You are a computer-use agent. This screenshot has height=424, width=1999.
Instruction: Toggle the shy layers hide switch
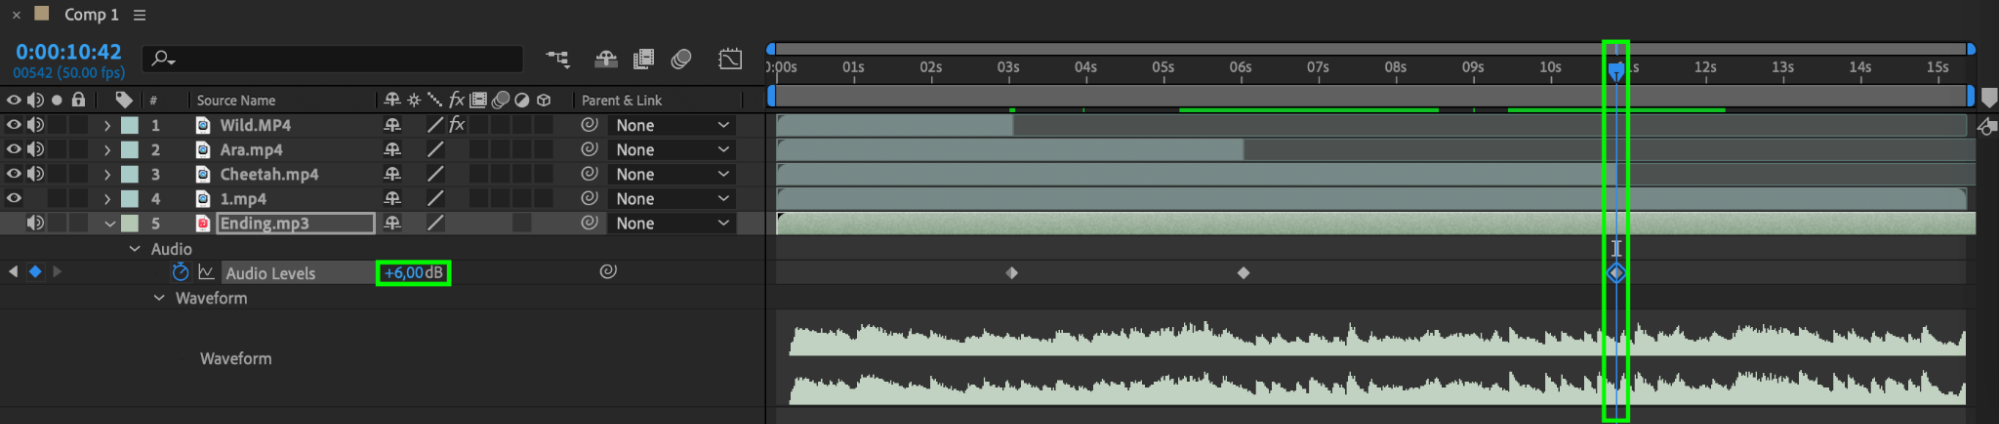606,59
